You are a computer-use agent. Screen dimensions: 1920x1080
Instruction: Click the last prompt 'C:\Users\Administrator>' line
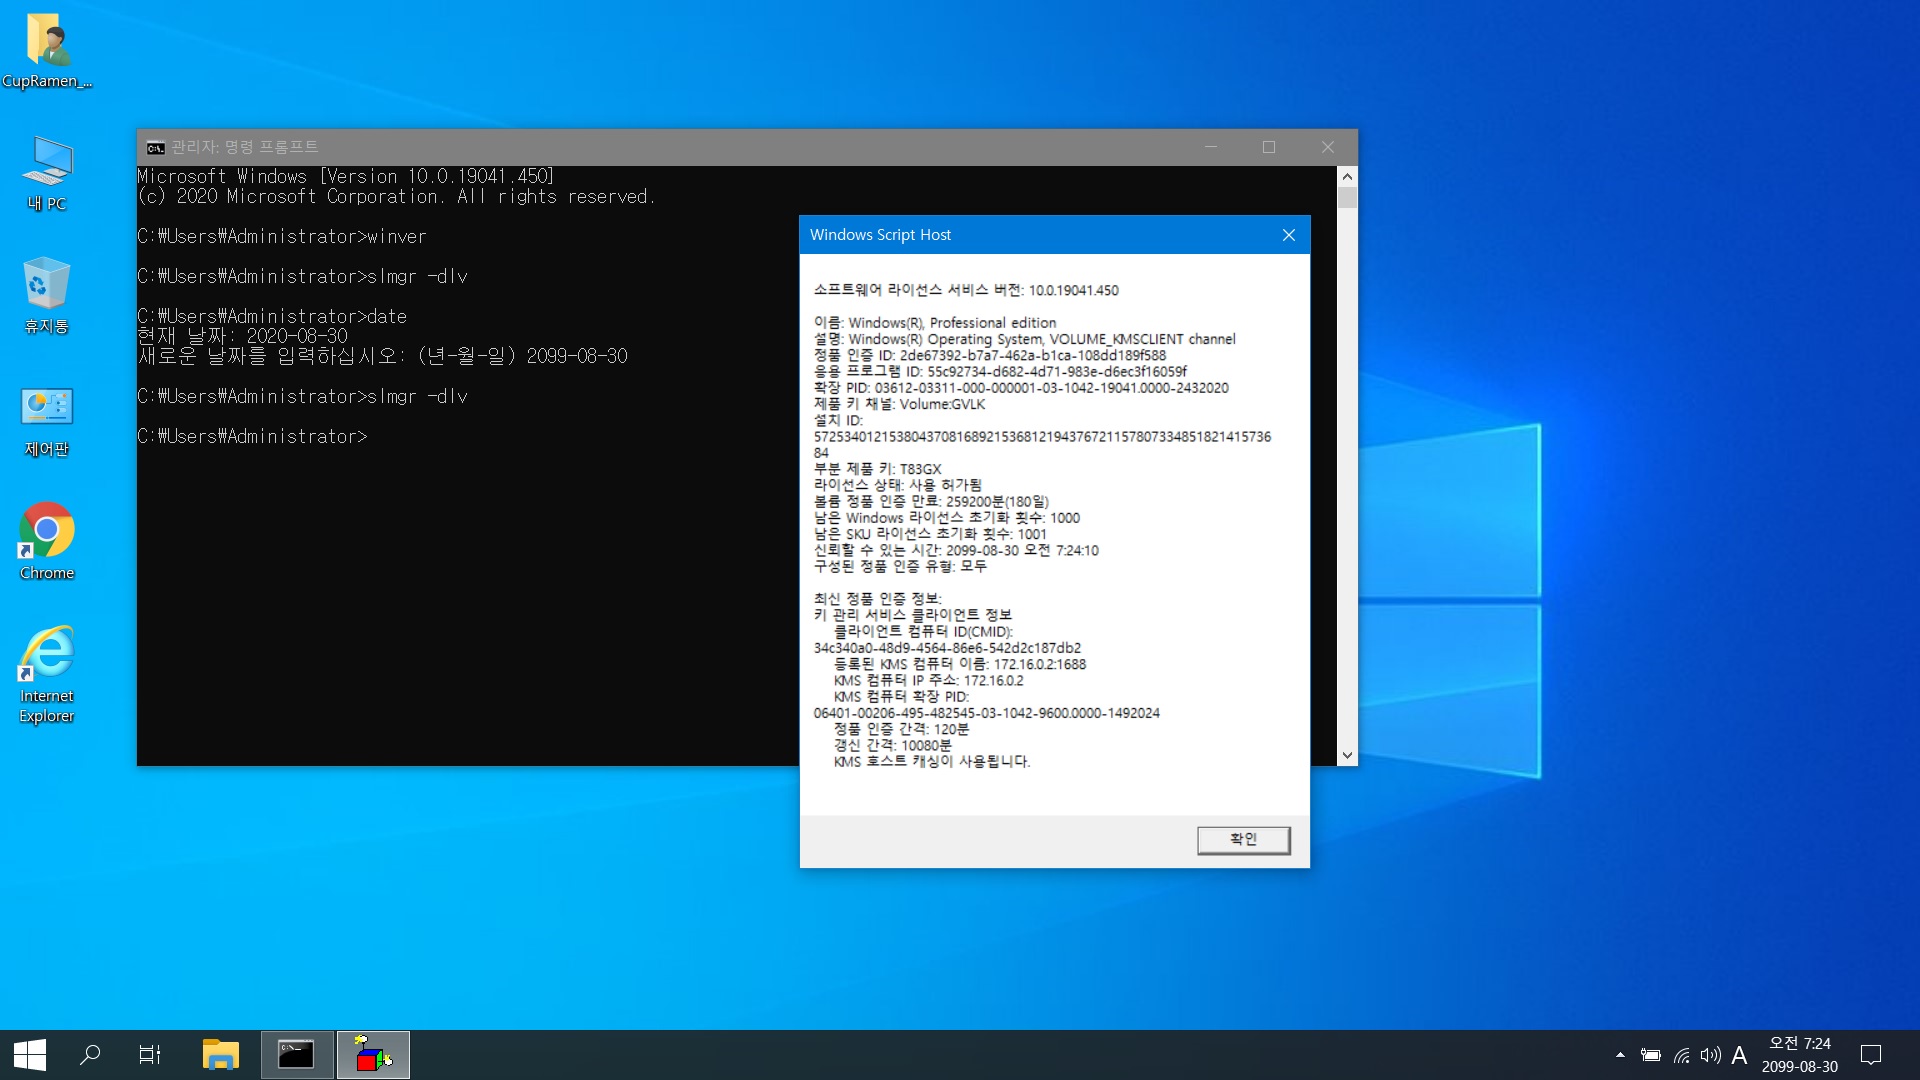click(x=252, y=437)
